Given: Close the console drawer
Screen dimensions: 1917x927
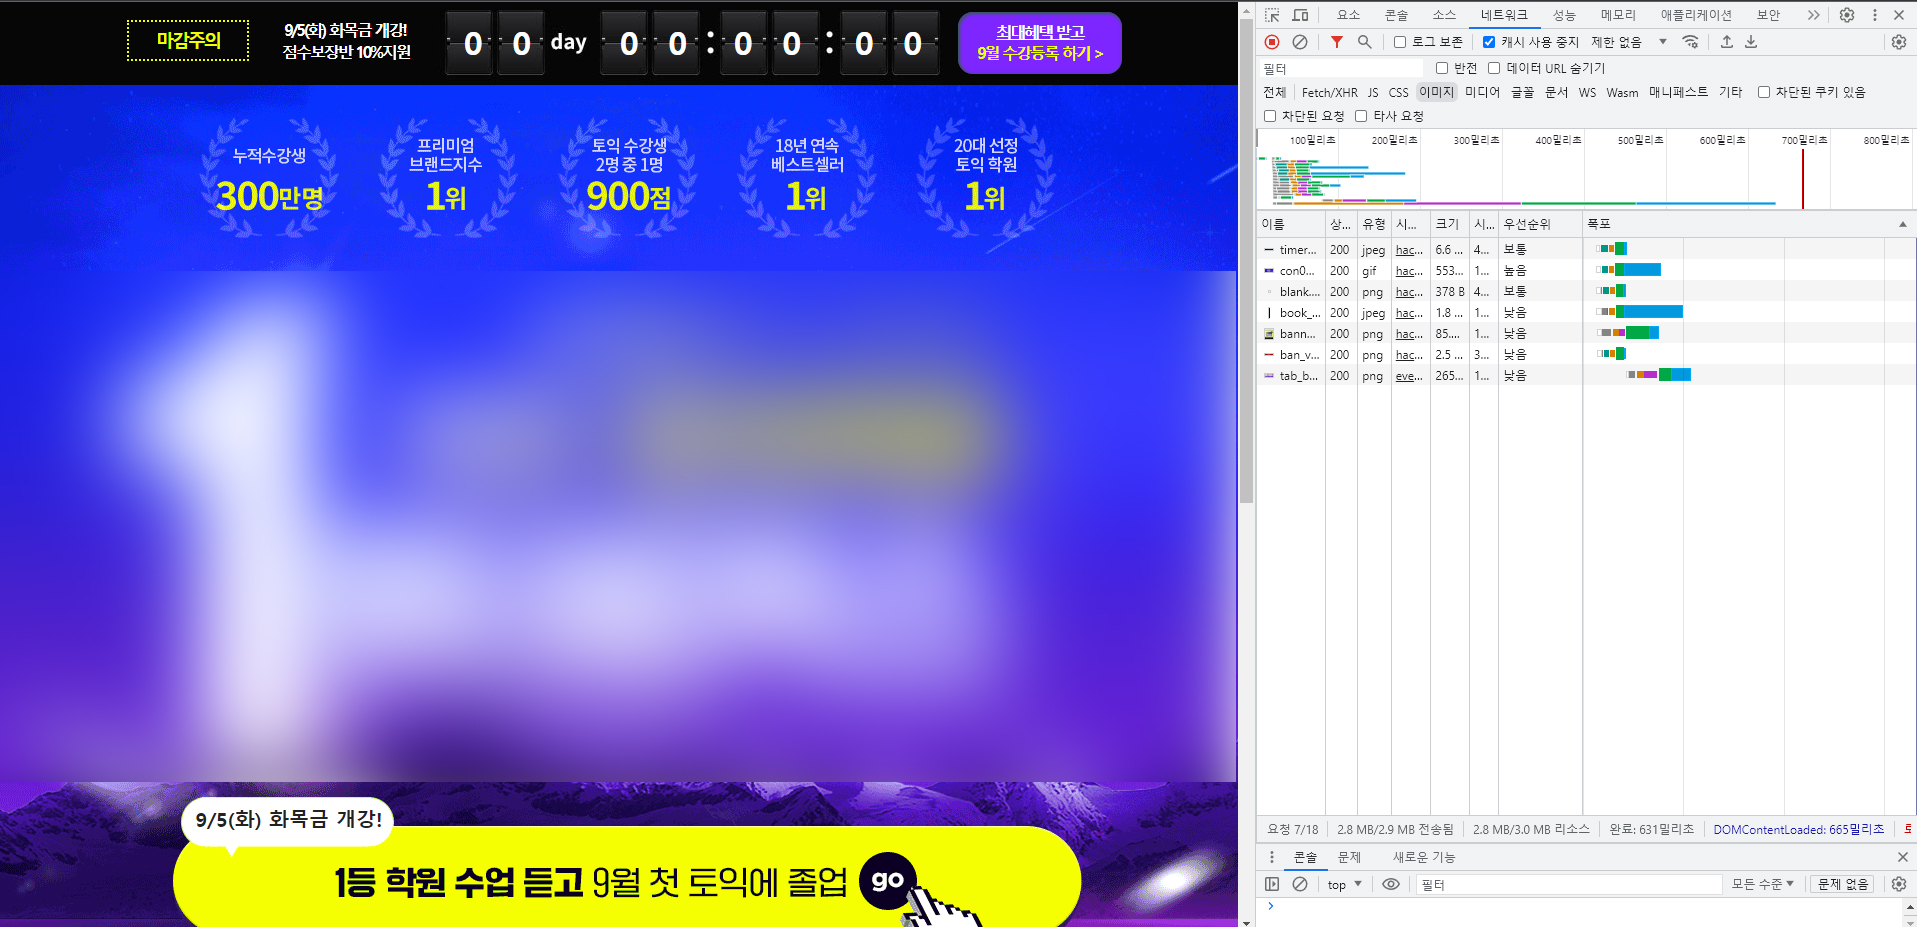Looking at the screenshot, I should point(1902,857).
